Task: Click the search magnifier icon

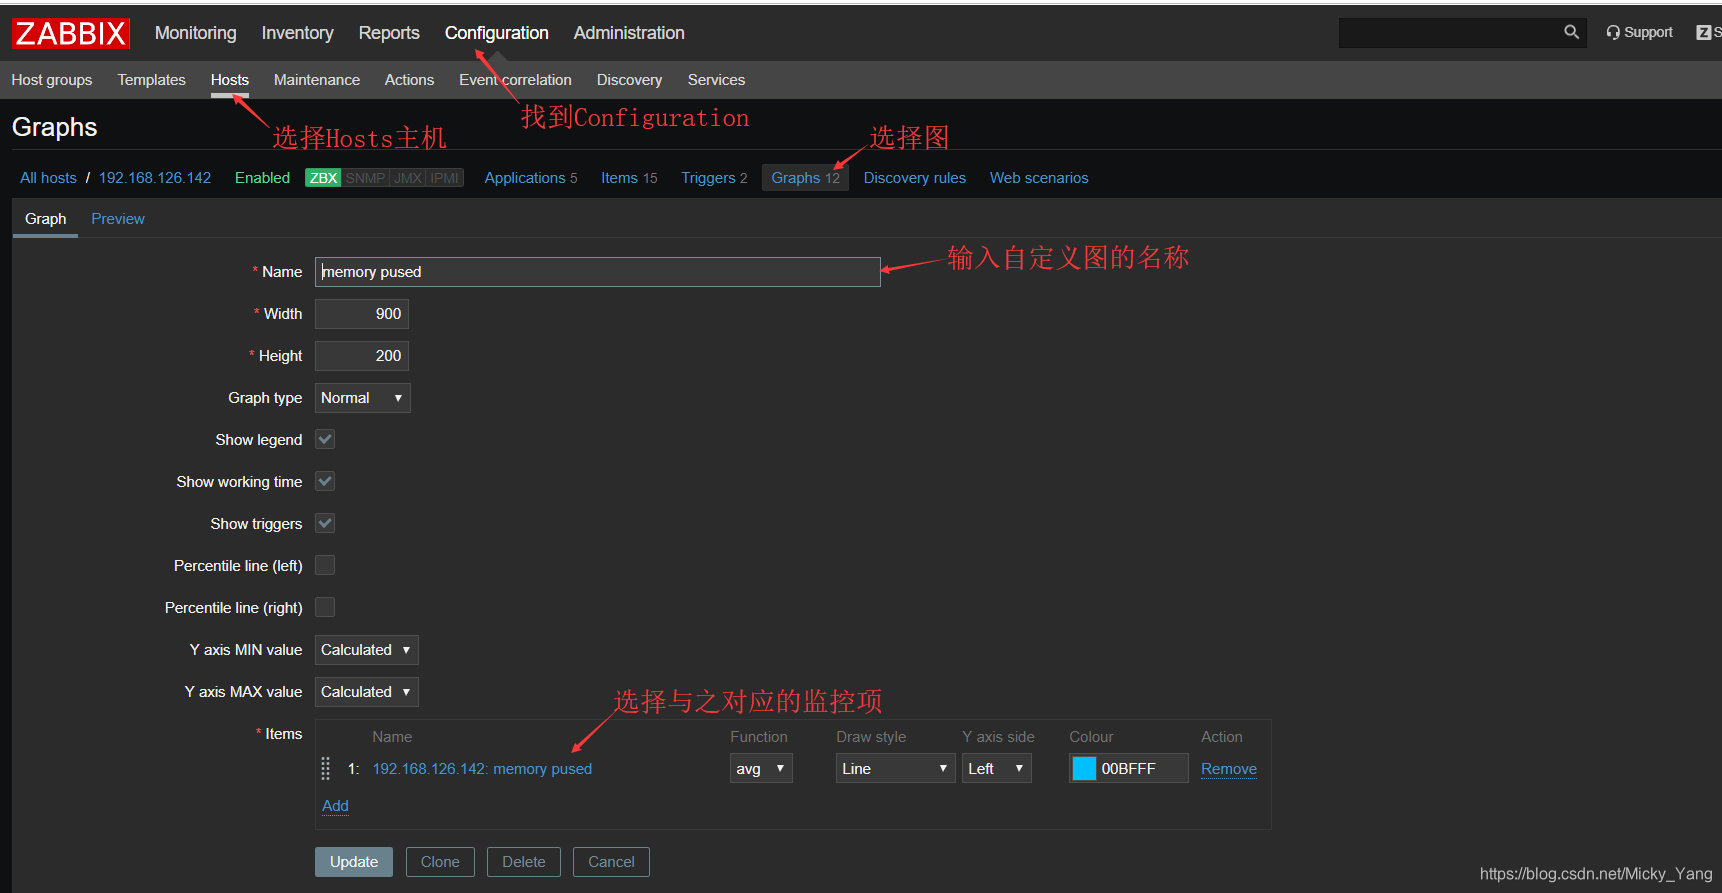Action: (1571, 32)
